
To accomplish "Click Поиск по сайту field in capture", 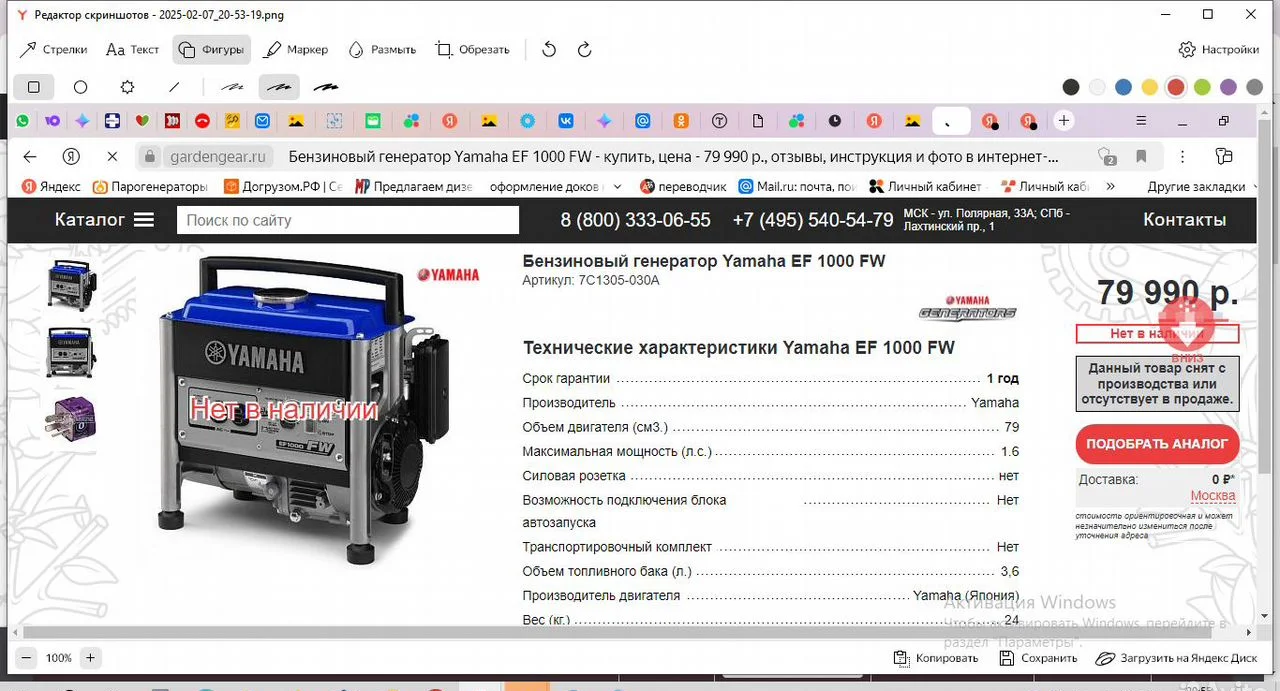I will coord(348,220).
